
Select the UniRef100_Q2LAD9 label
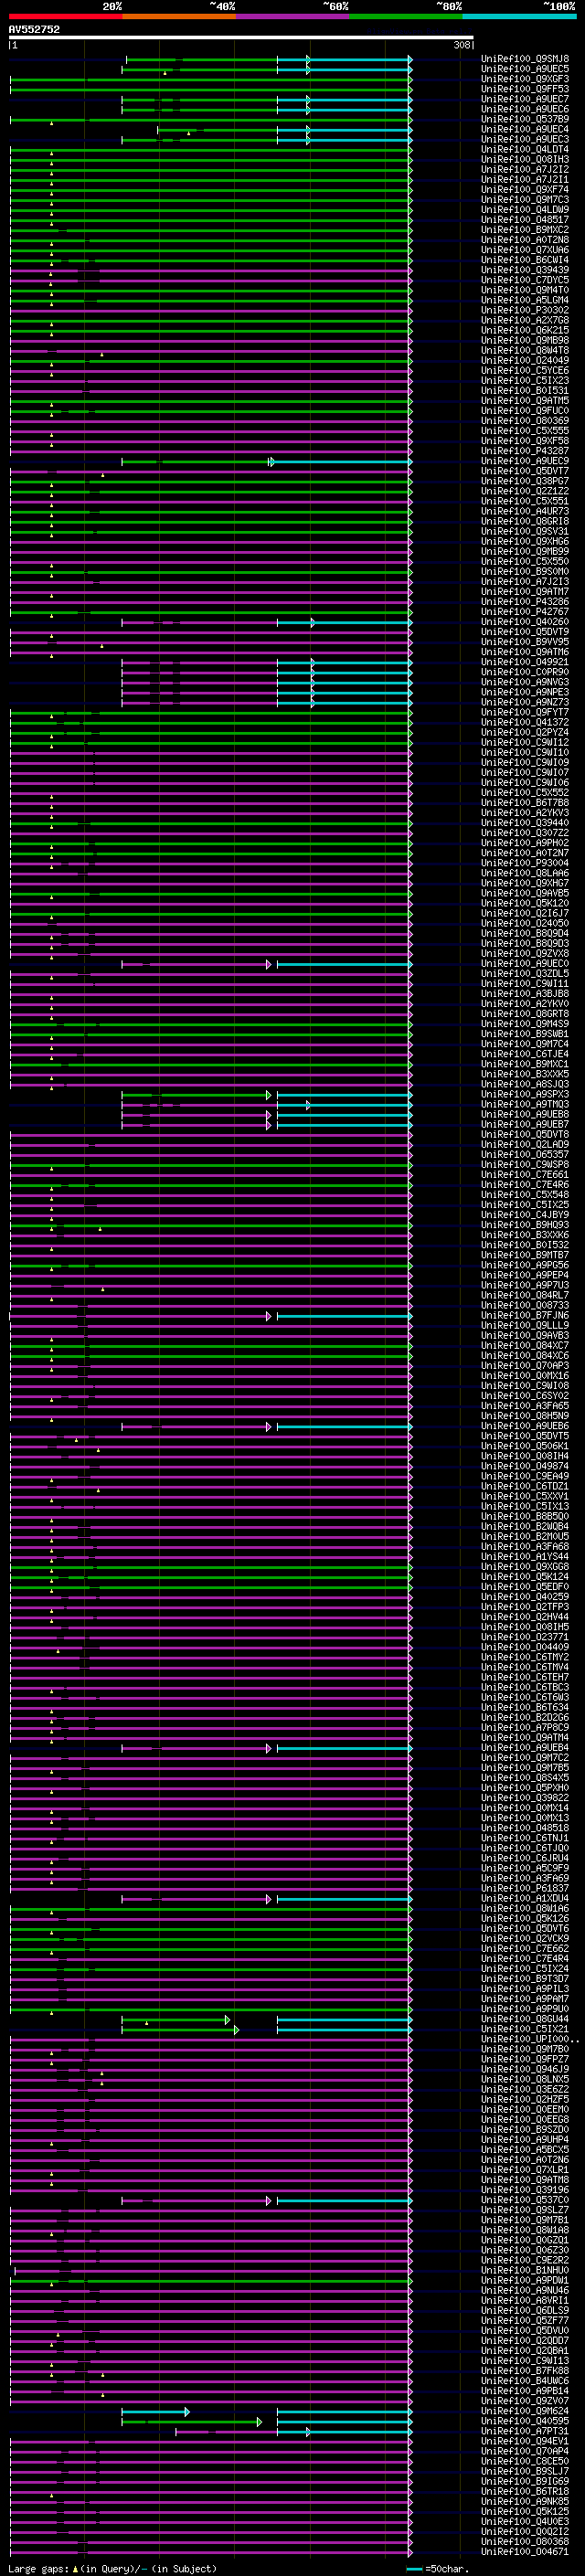[x=525, y=1144]
